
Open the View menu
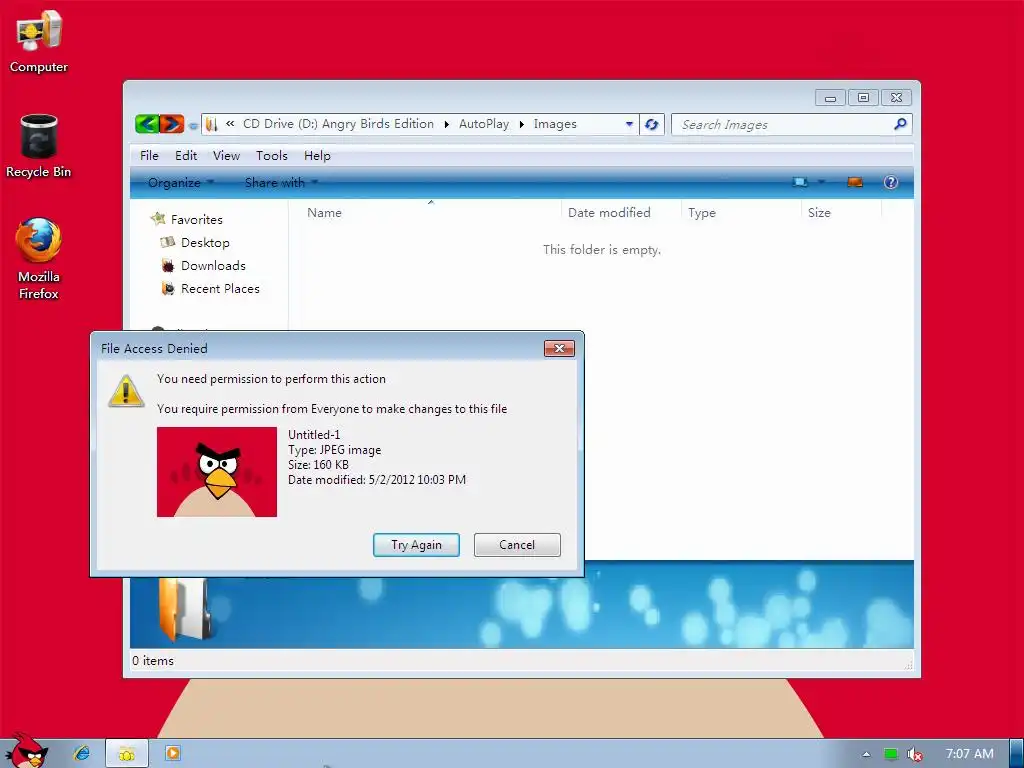226,155
